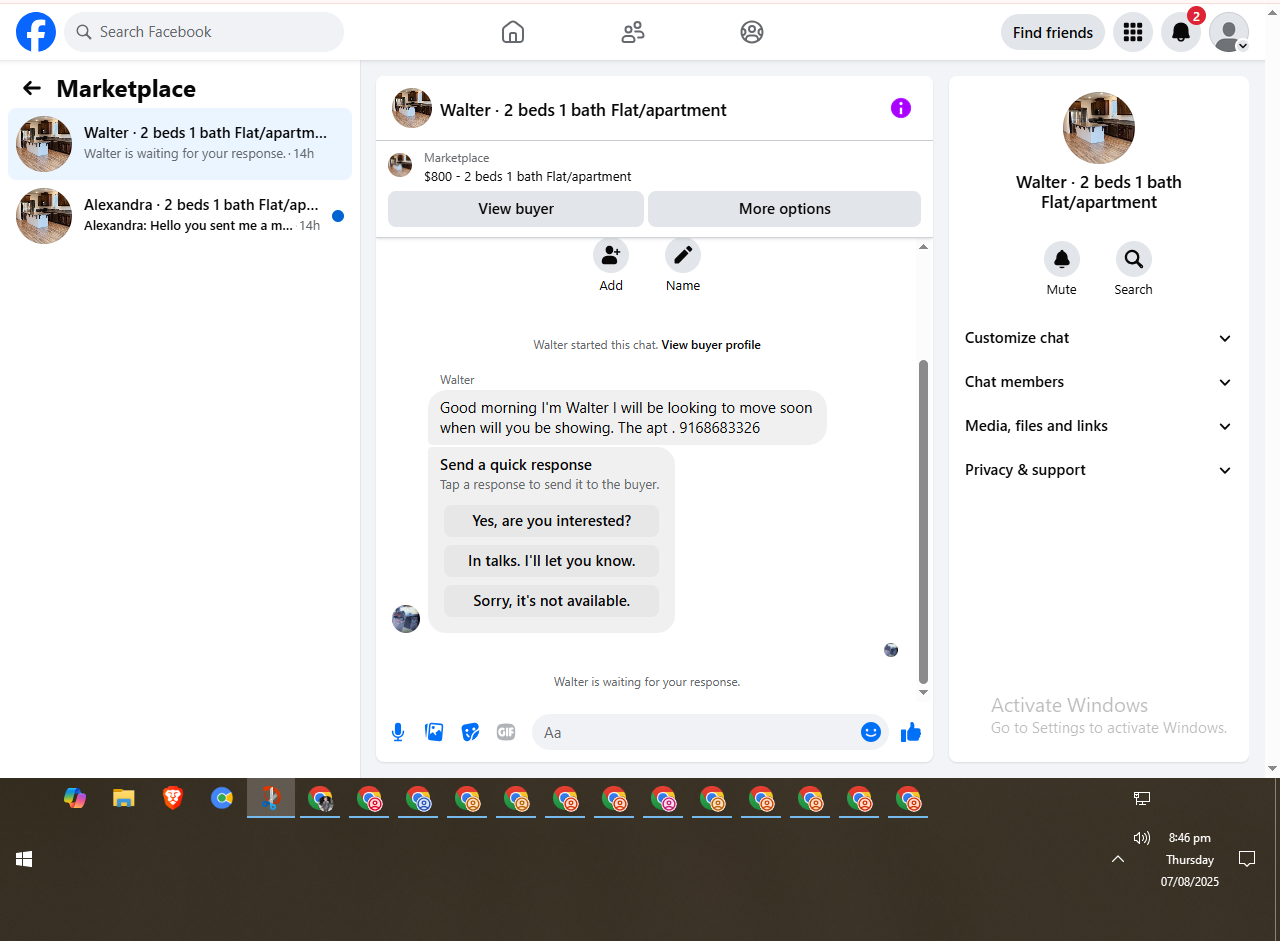Click the chat scrollbar down arrow
This screenshot has width=1280, height=941.
(x=923, y=692)
